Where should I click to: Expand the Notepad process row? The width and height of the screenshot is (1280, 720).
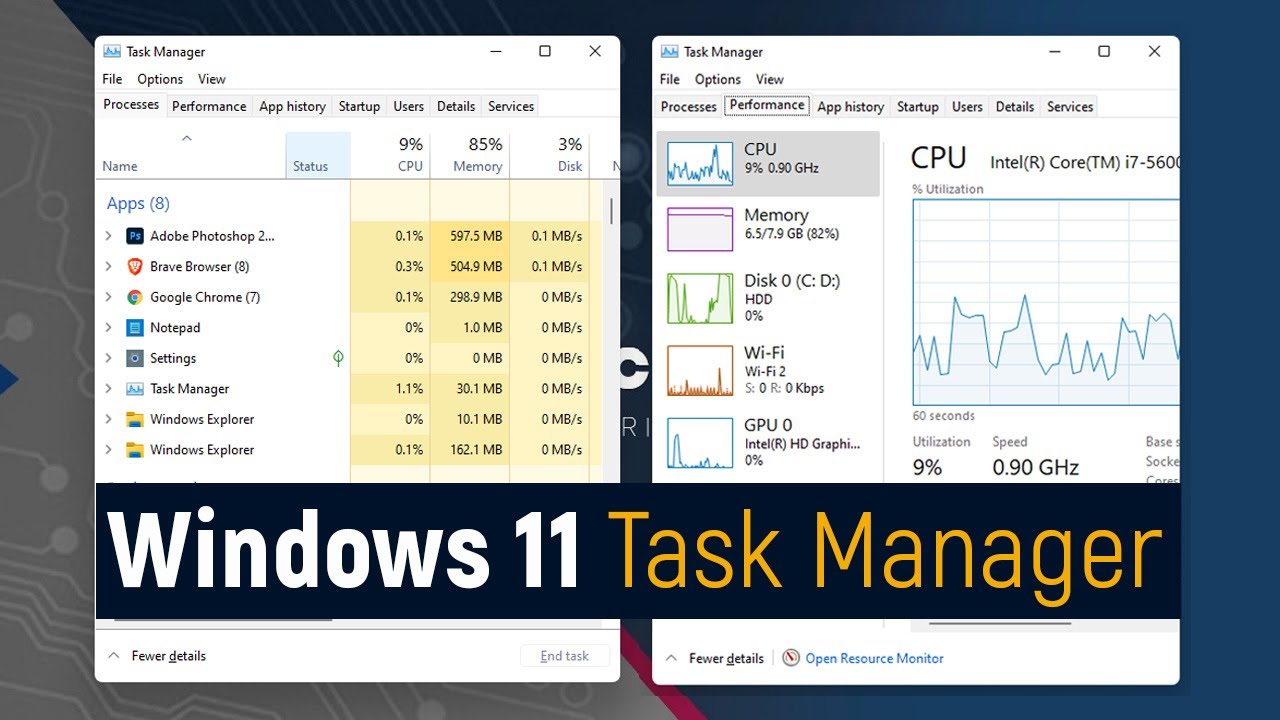click(x=108, y=327)
